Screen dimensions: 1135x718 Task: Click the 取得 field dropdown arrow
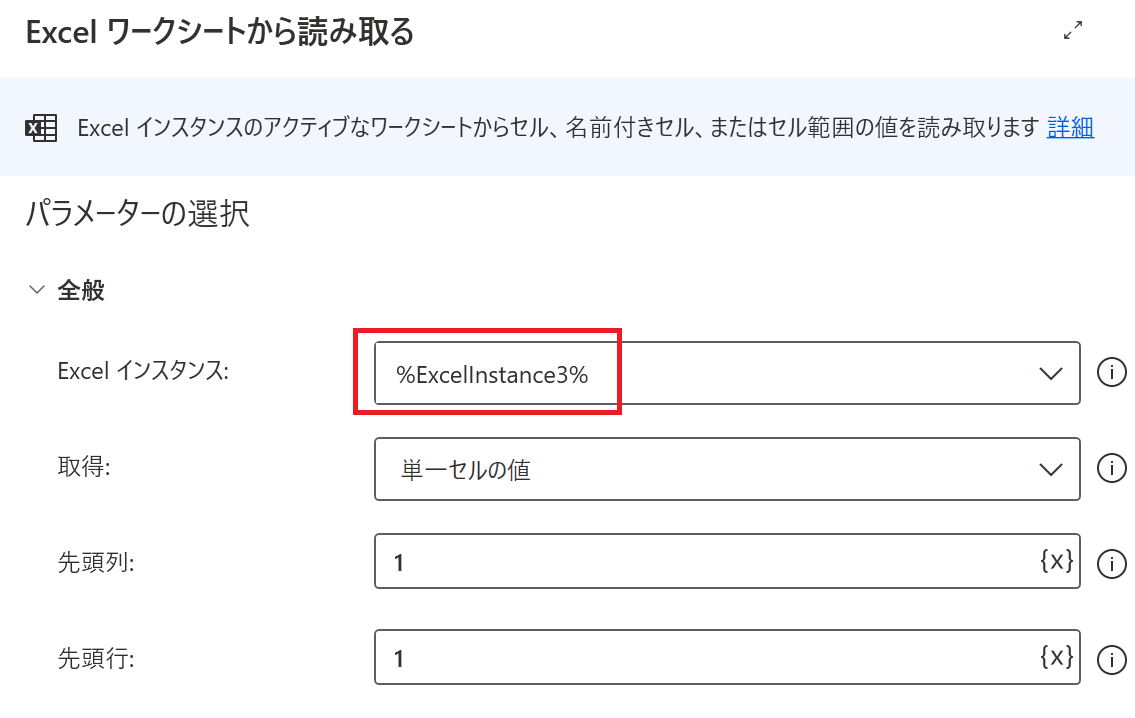pyautogui.click(x=1049, y=468)
